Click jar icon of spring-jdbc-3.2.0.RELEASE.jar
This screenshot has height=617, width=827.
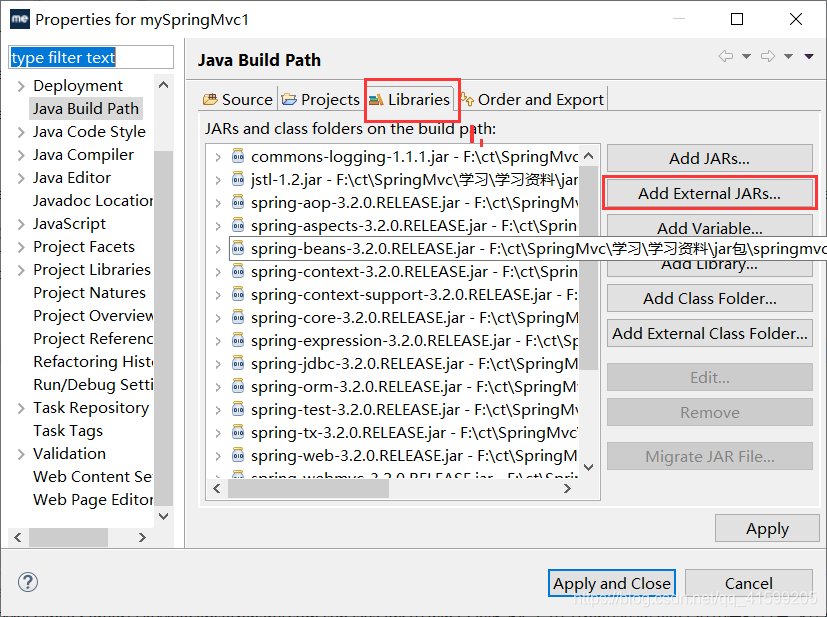click(238, 363)
